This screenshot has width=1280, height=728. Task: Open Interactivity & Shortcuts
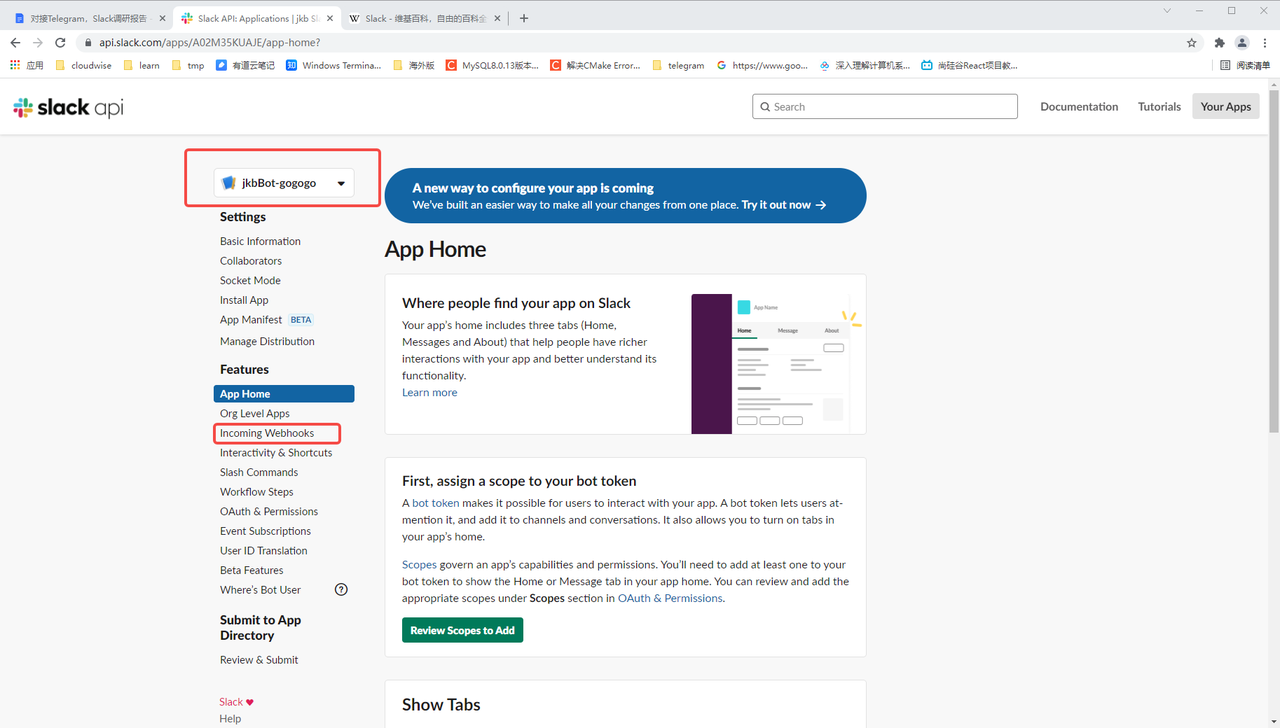[x=276, y=453]
